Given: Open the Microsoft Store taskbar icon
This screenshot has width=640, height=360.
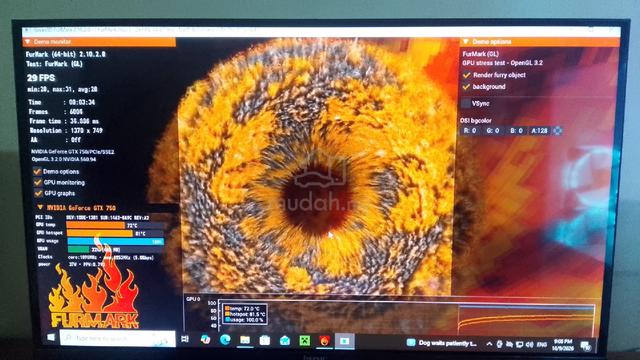Looking at the screenshot, I should 264,340.
